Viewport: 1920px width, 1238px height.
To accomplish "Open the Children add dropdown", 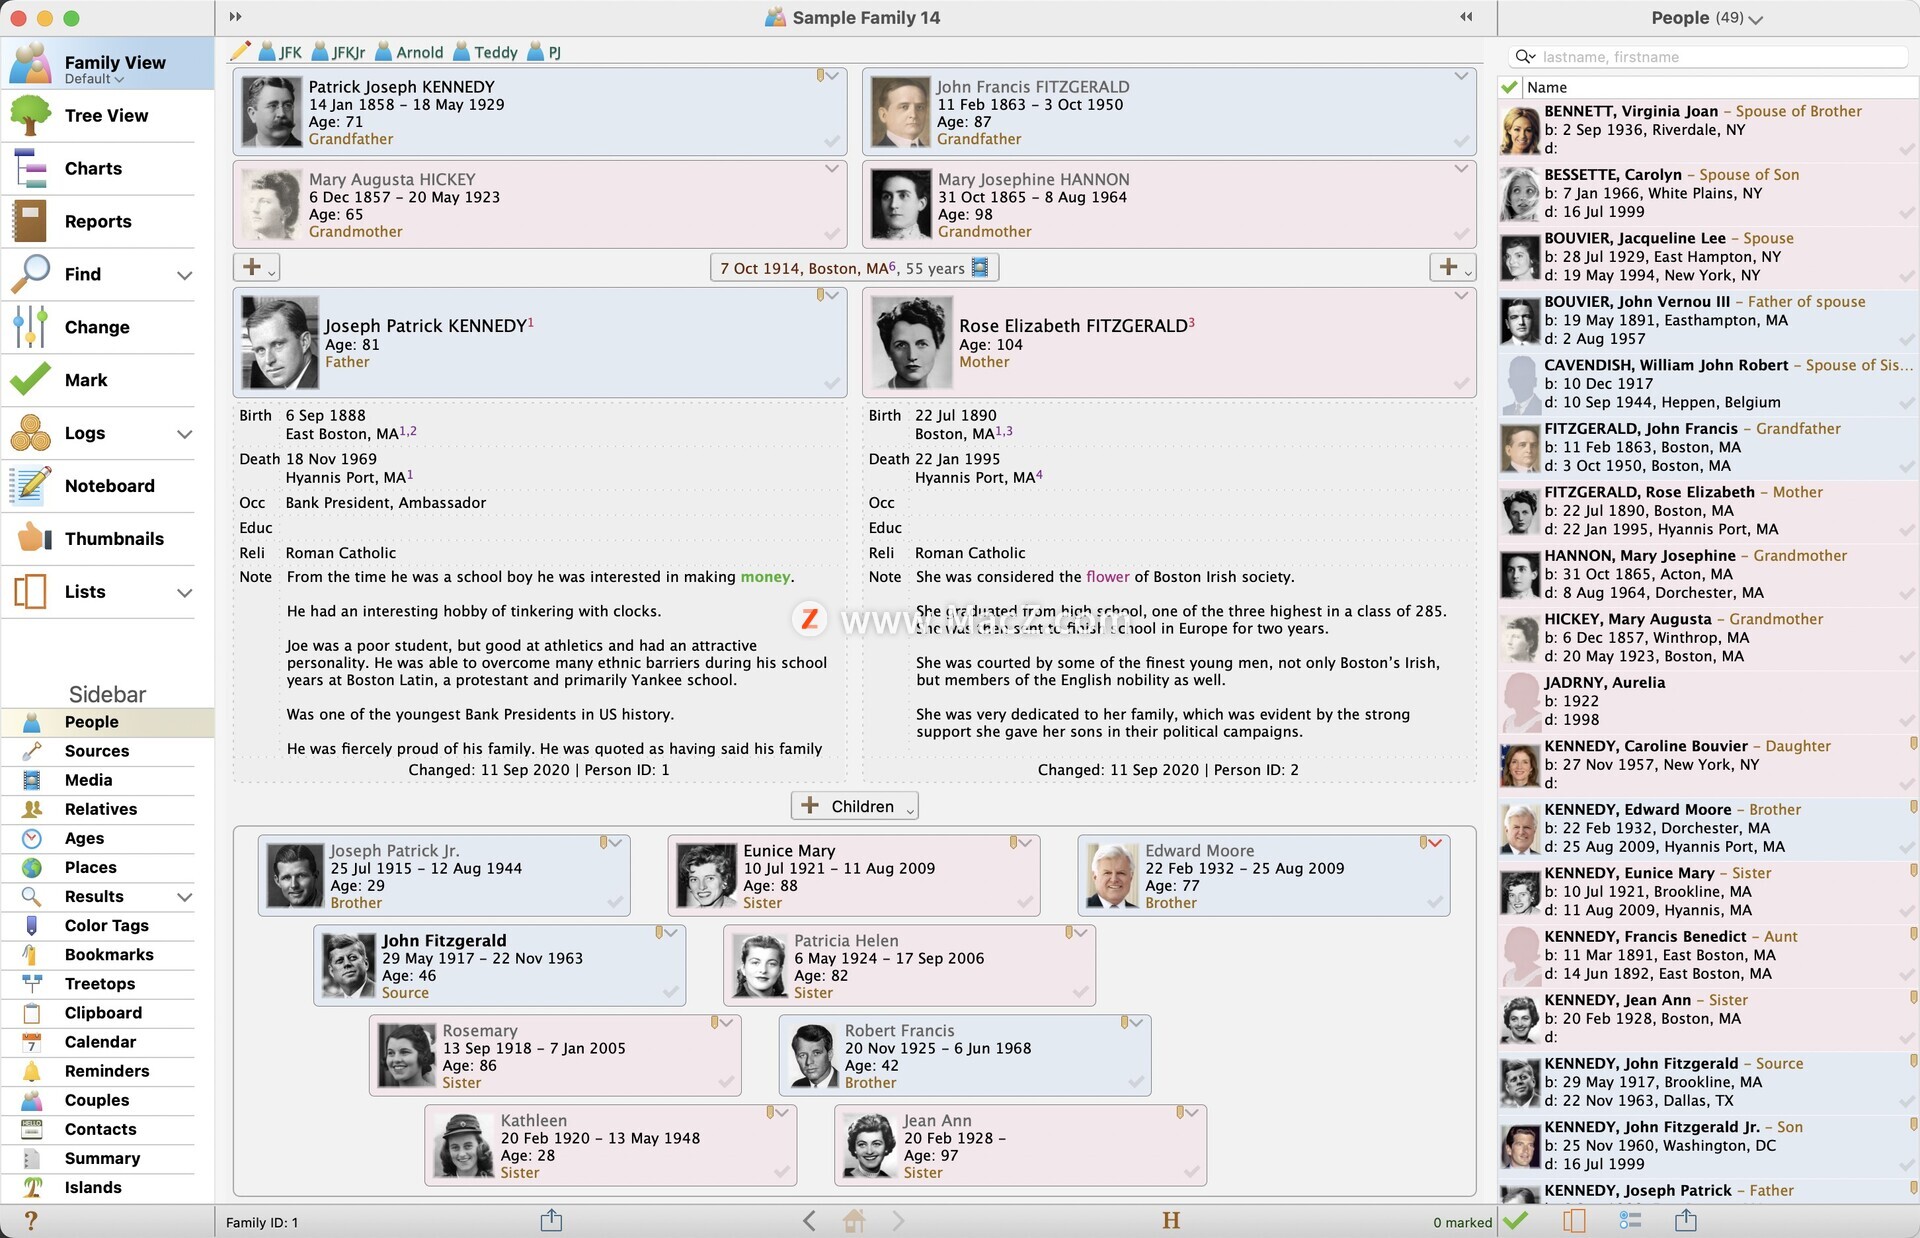I will click(x=855, y=806).
